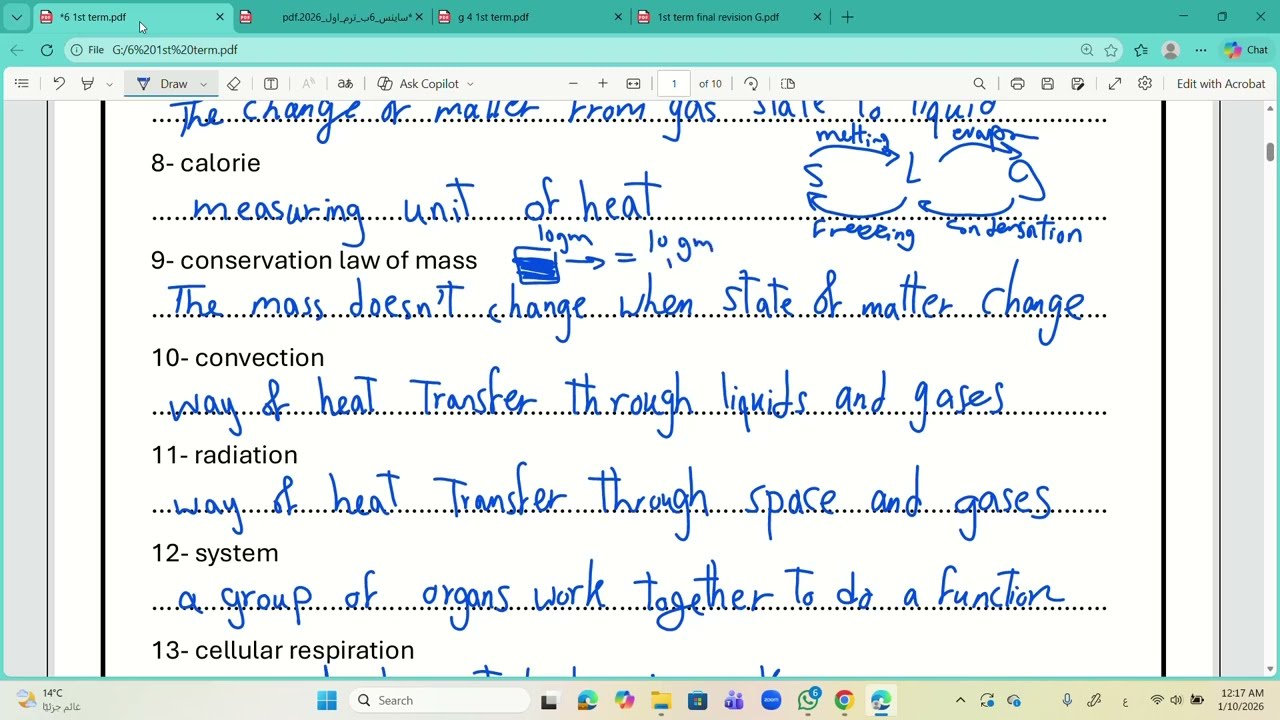Expand the Draw tool options dropdown

(x=204, y=84)
